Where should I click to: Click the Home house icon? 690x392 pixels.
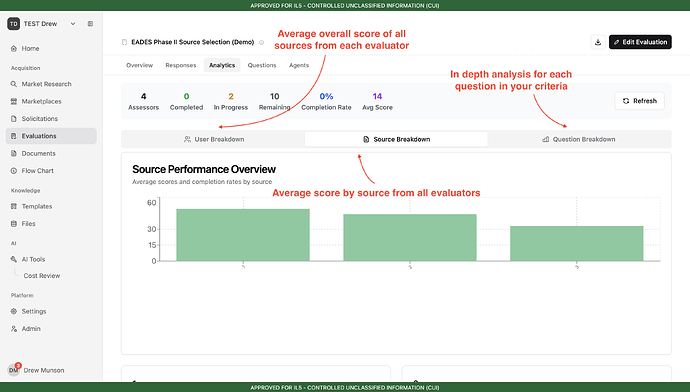coord(14,48)
